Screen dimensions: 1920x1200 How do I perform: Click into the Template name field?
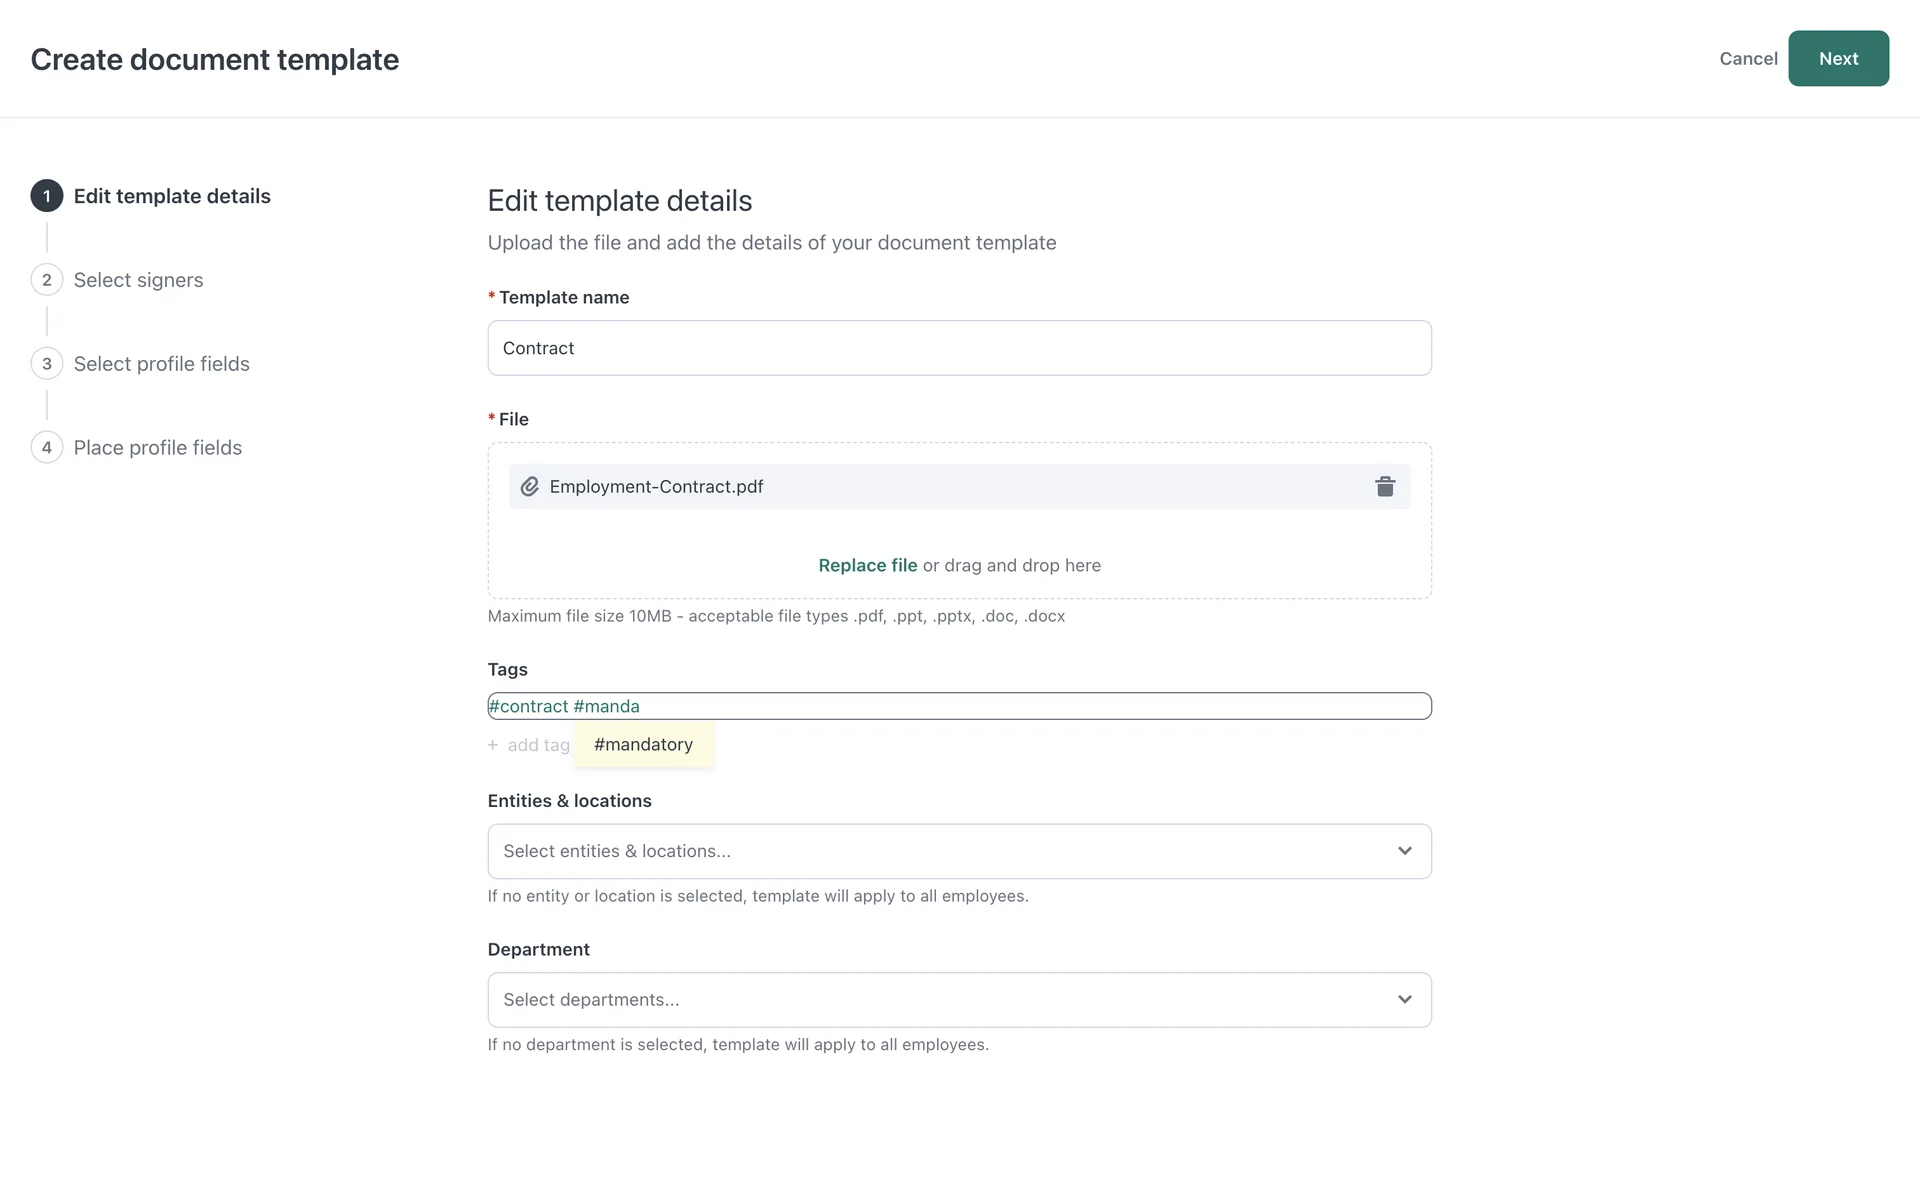(x=958, y=348)
